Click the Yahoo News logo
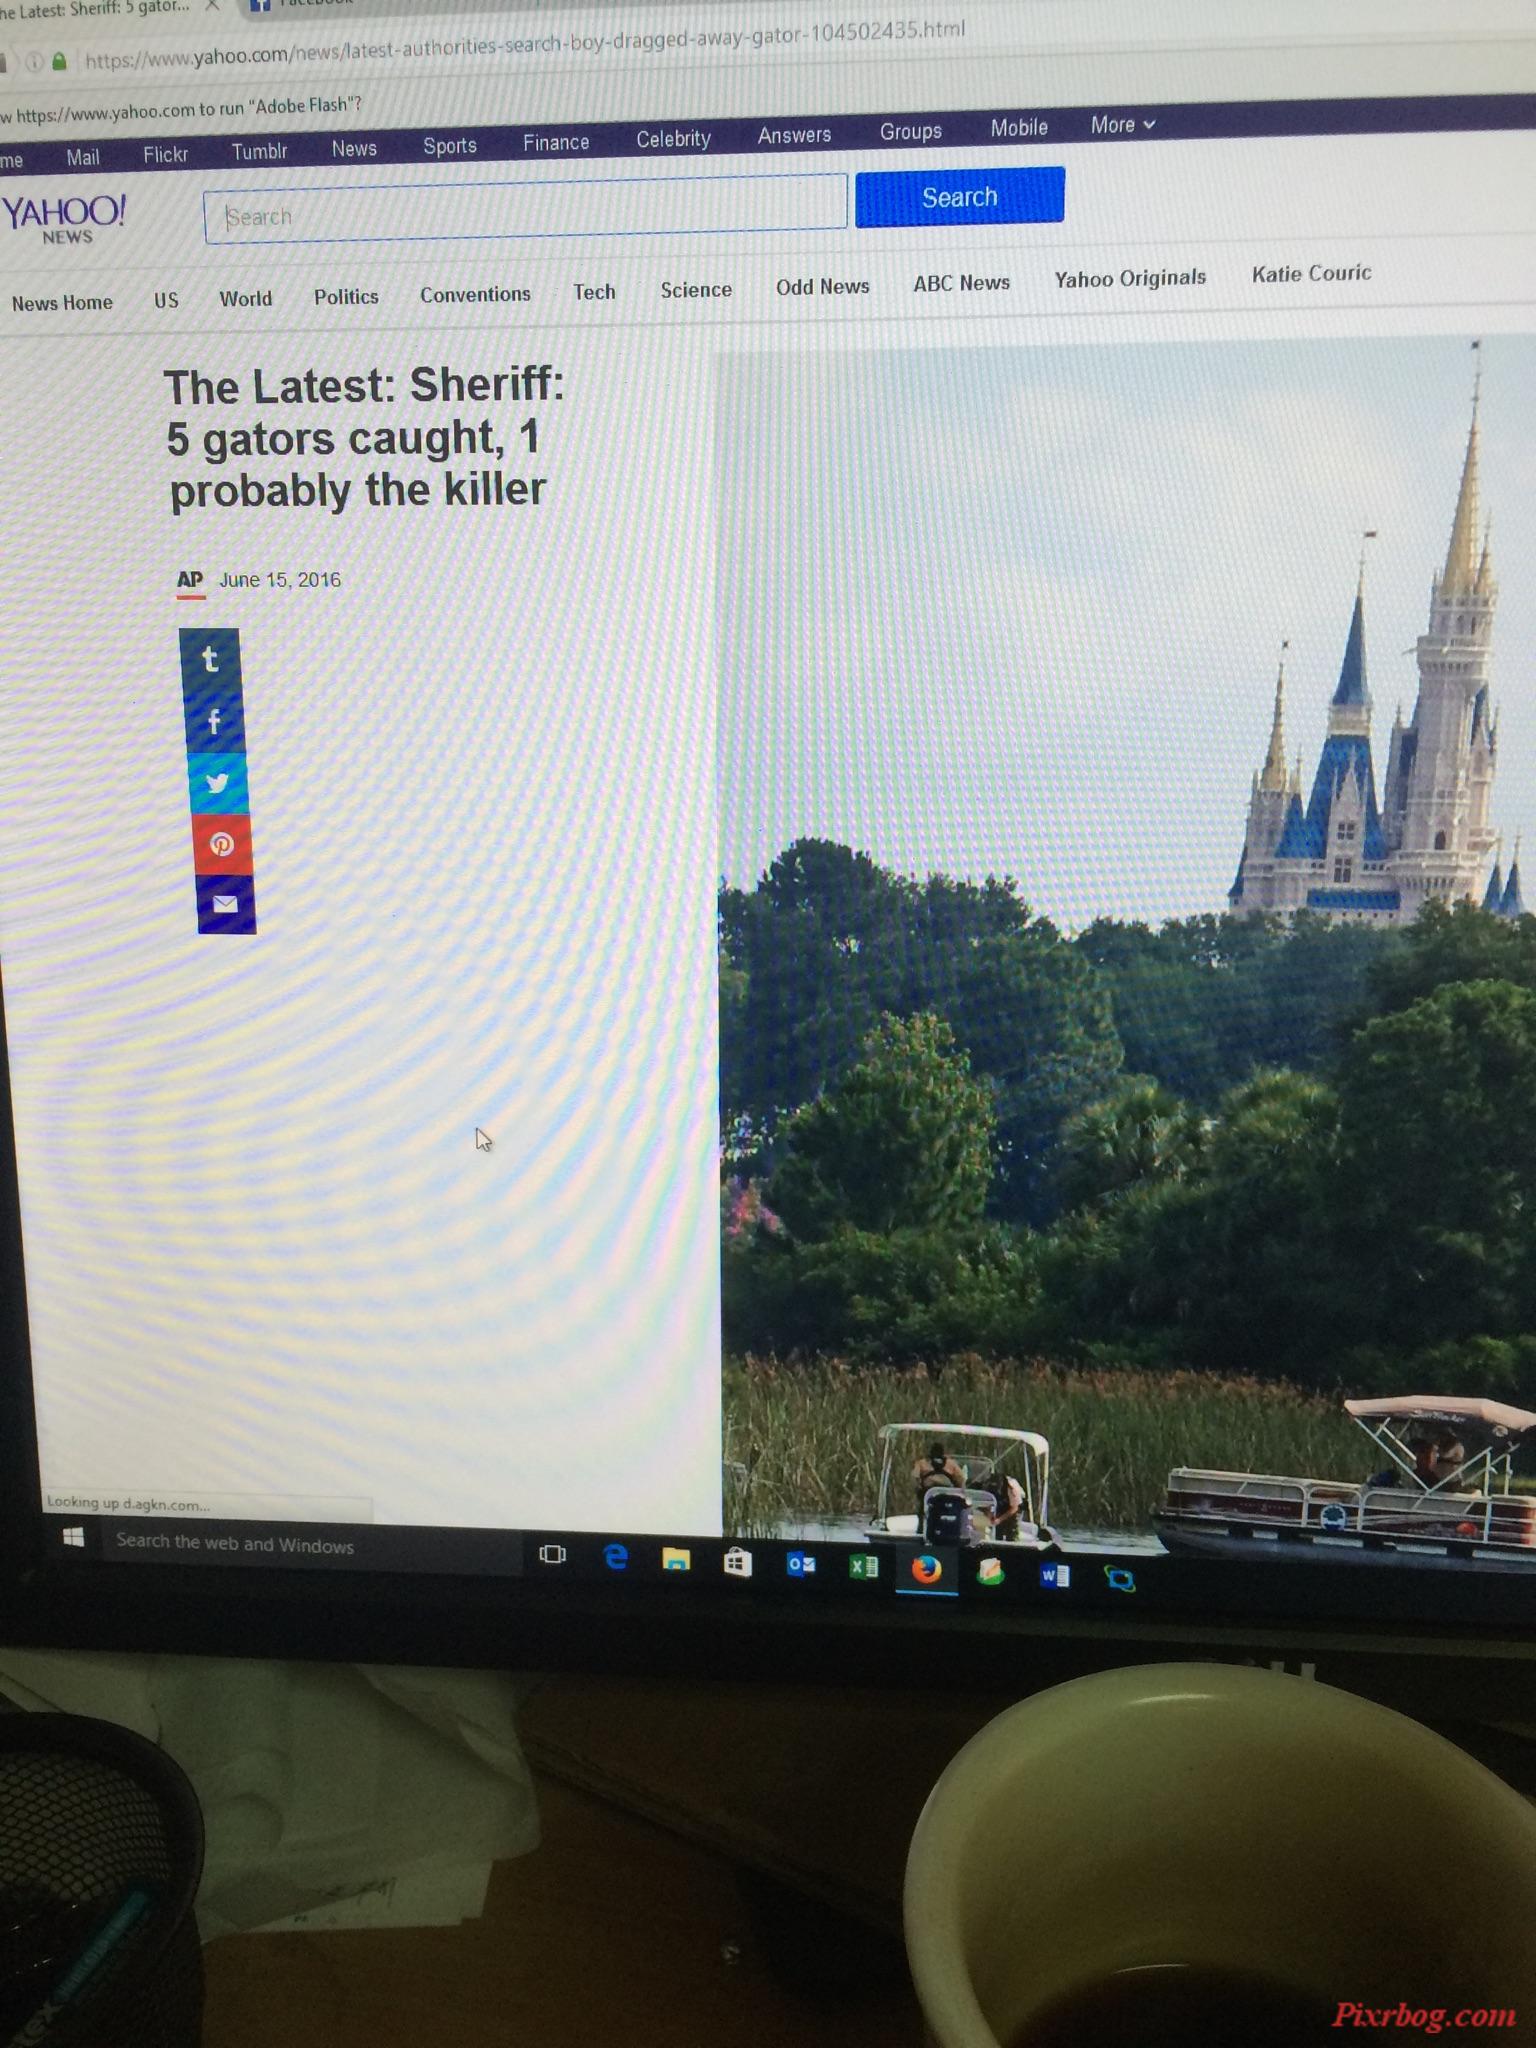This screenshot has height=2048, width=1536. coord(64,218)
